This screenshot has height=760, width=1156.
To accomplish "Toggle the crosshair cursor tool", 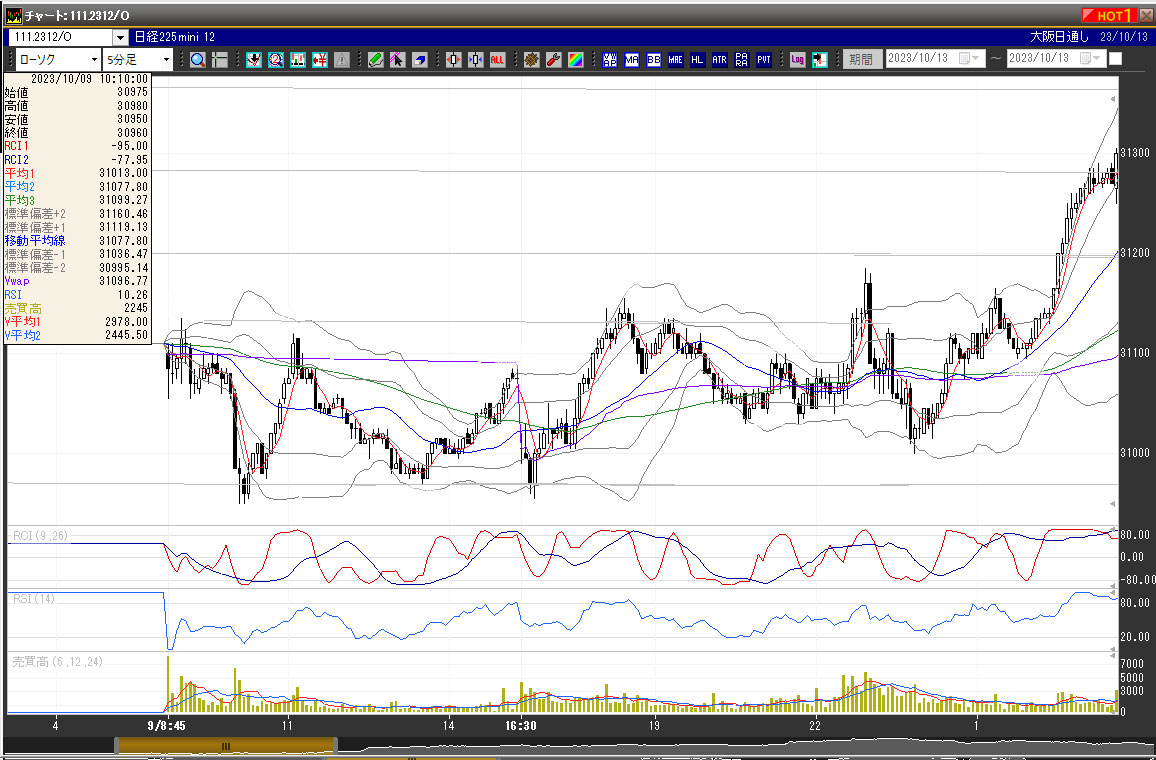I will point(220,60).
